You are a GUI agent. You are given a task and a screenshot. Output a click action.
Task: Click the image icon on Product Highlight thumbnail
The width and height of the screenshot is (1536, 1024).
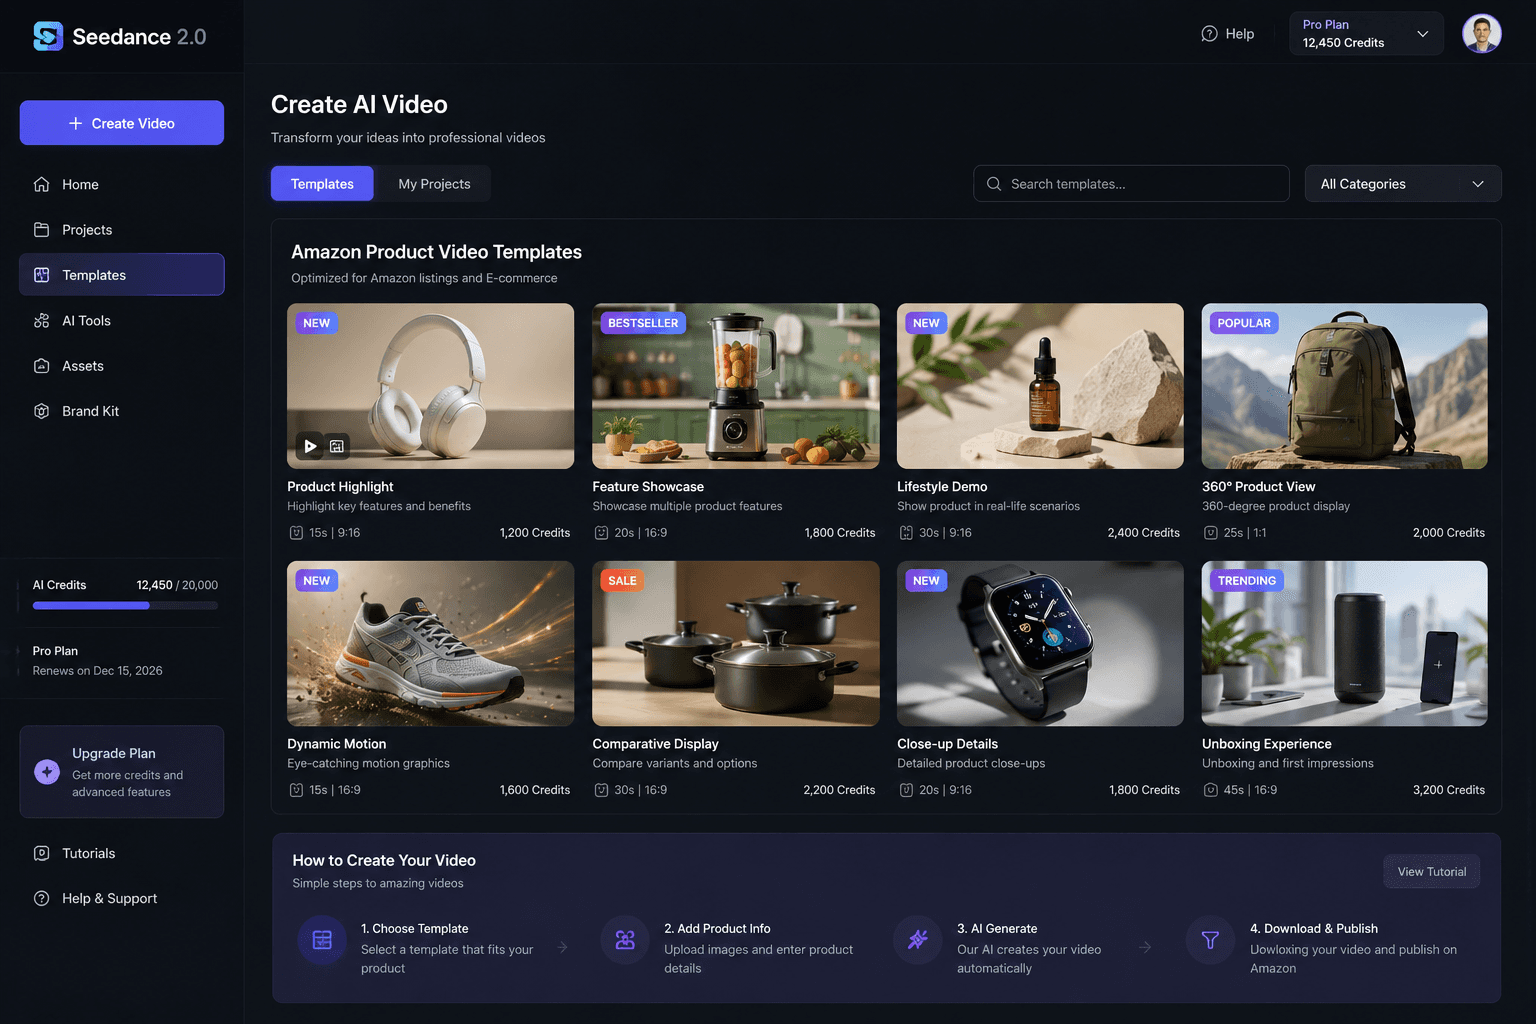pyautogui.click(x=337, y=446)
